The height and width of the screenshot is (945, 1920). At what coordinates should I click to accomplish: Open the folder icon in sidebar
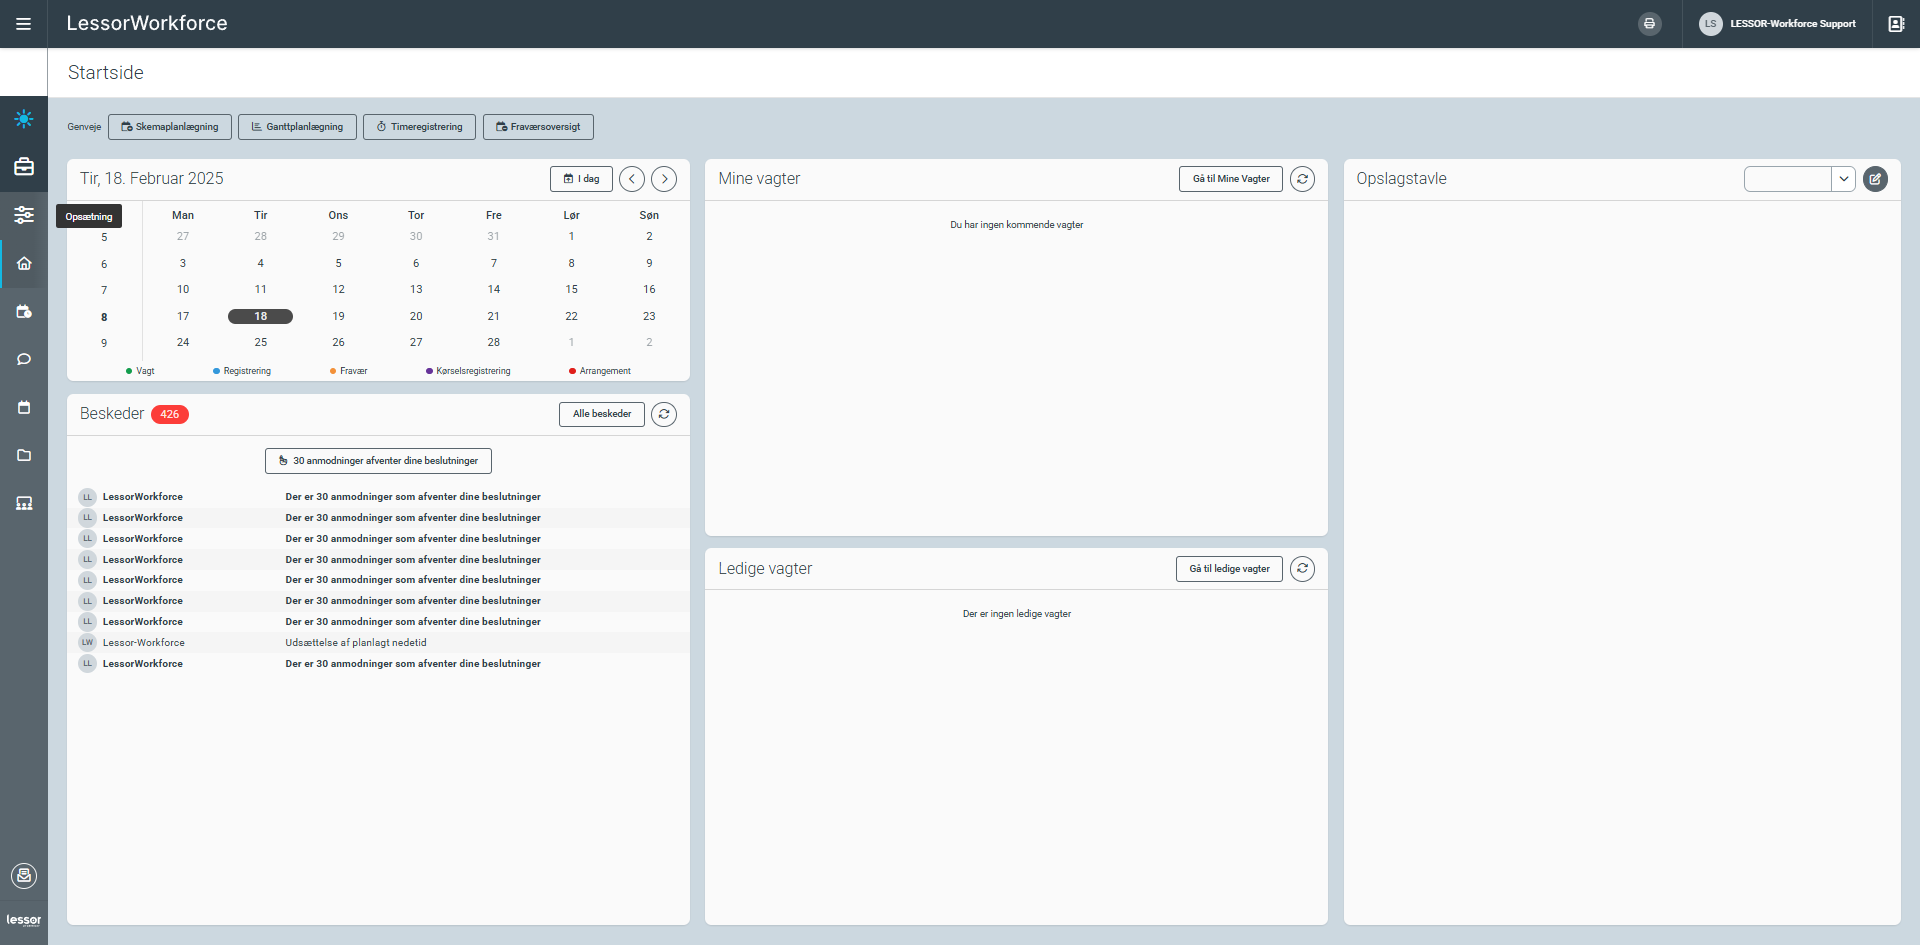coord(24,455)
